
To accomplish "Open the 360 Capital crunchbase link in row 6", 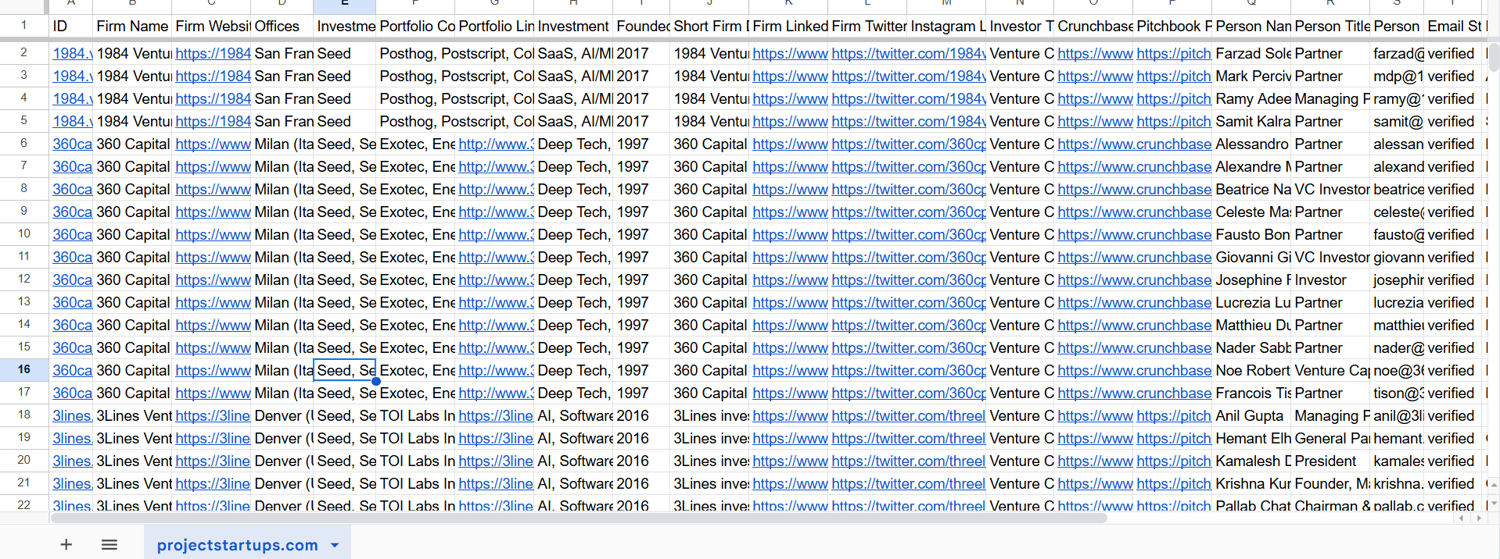I will (1134, 144).
